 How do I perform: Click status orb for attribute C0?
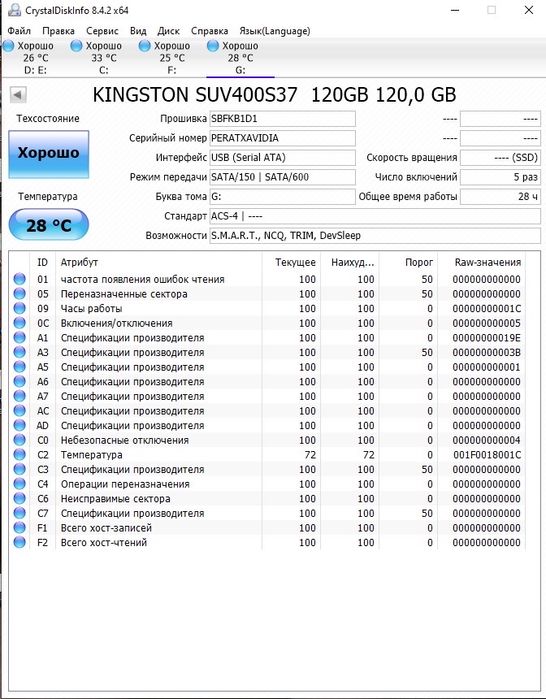20,440
